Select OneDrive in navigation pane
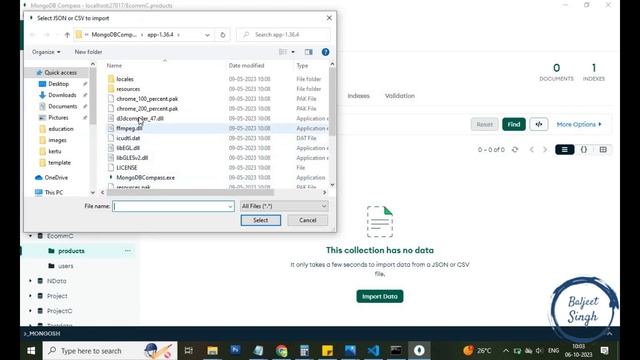The height and width of the screenshot is (360, 640). (x=56, y=178)
